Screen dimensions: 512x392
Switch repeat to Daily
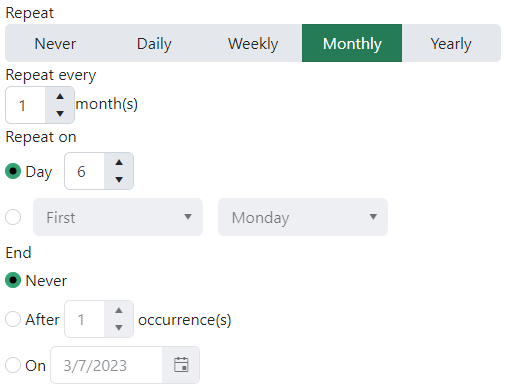tap(154, 43)
